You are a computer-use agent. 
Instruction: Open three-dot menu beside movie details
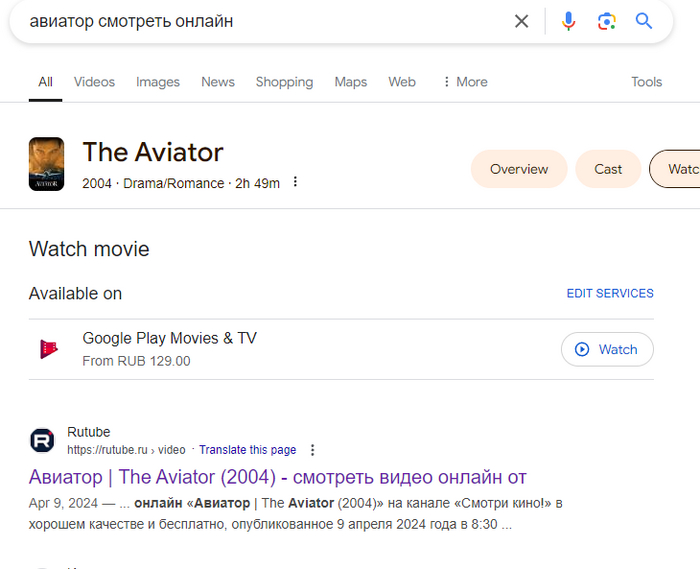click(x=295, y=183)
